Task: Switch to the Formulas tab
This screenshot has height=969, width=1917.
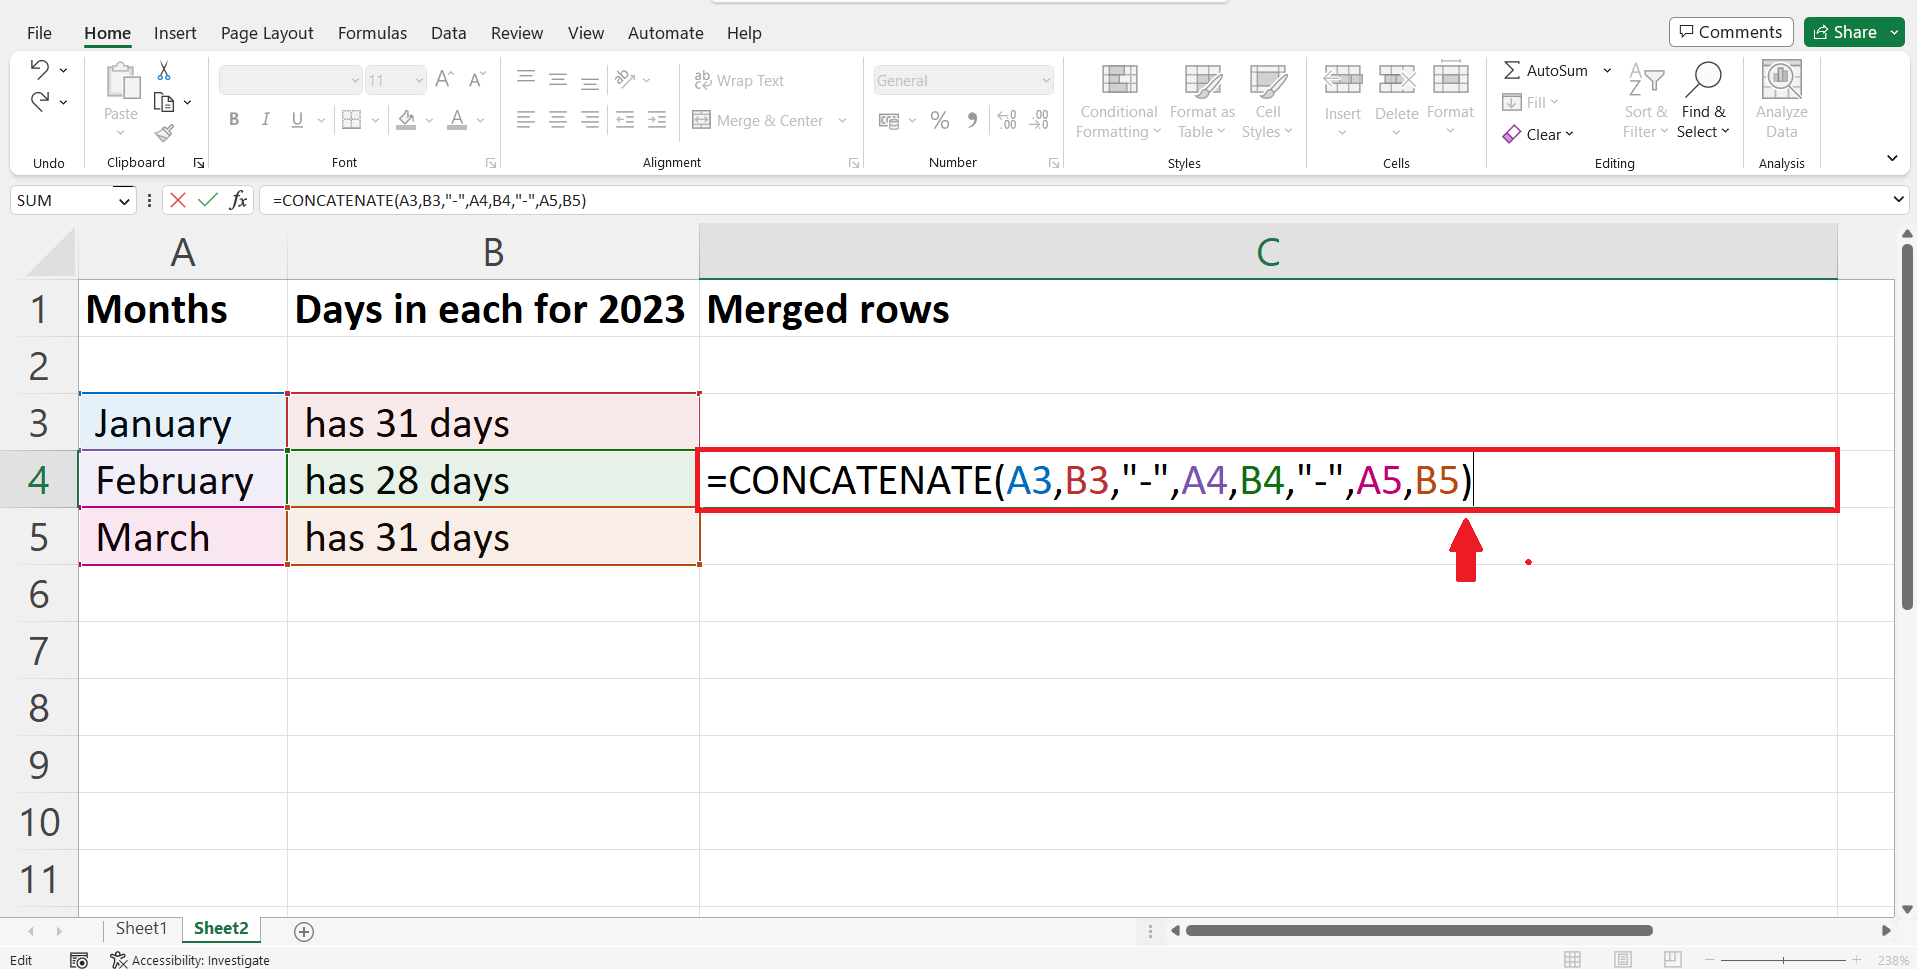Action: pos(372,32)
